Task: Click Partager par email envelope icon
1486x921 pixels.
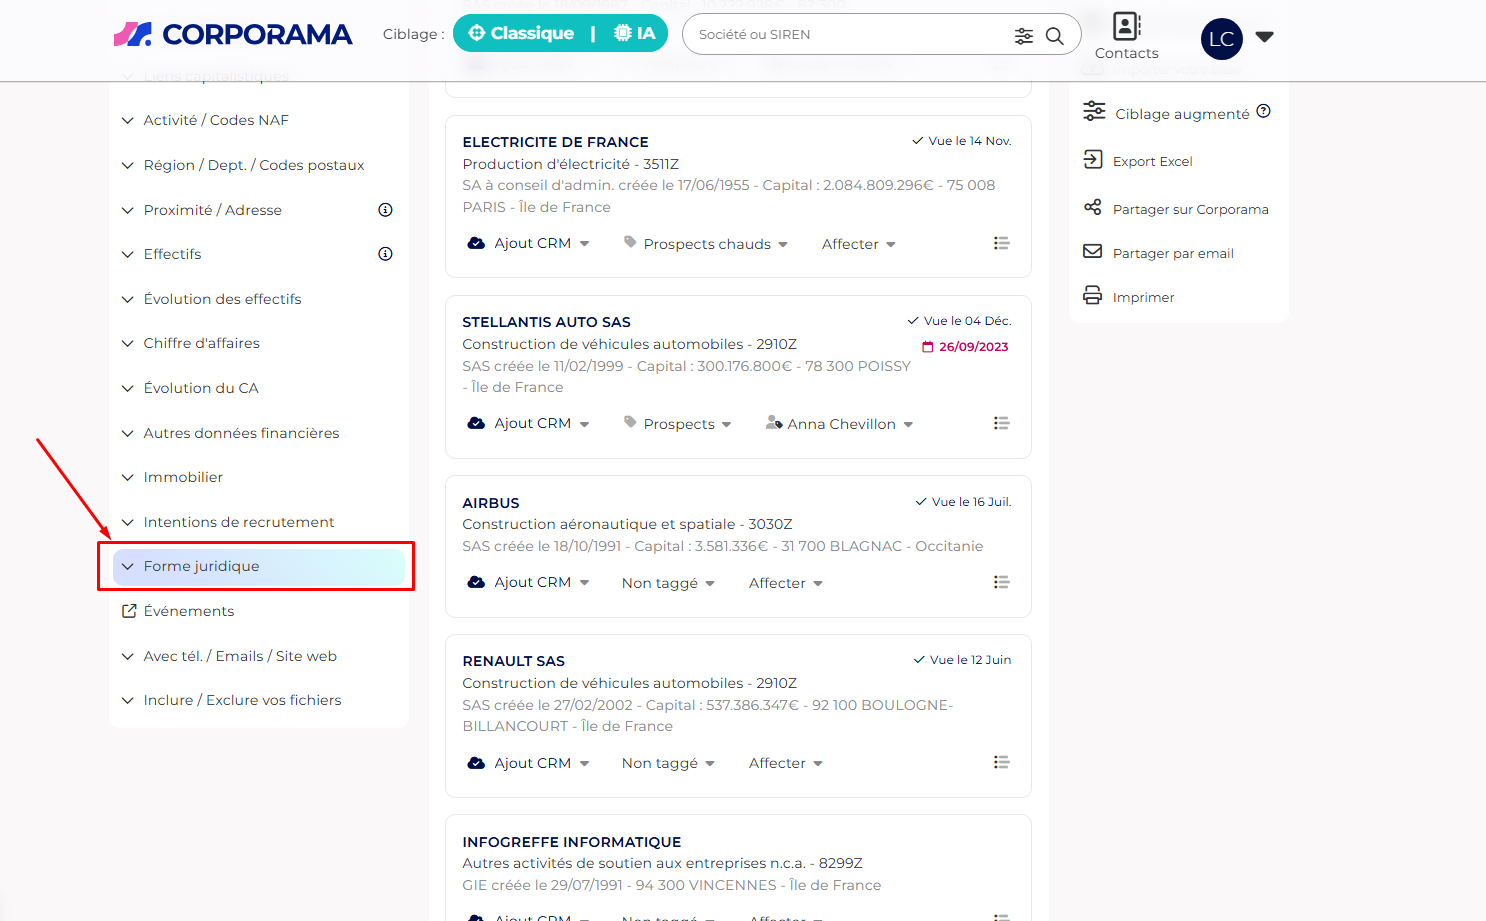Action: tap(1093, 252)
